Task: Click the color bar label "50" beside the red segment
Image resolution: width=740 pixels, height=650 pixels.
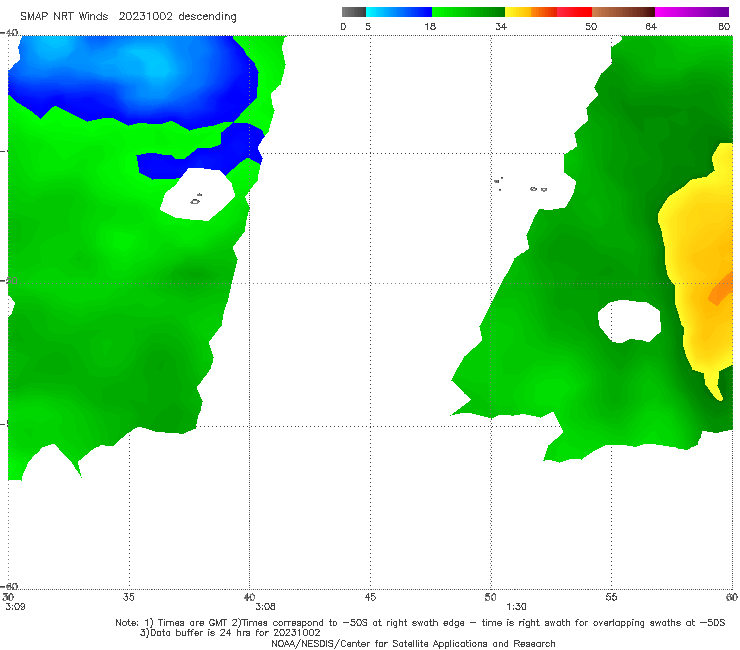Action: coord(591,26)
